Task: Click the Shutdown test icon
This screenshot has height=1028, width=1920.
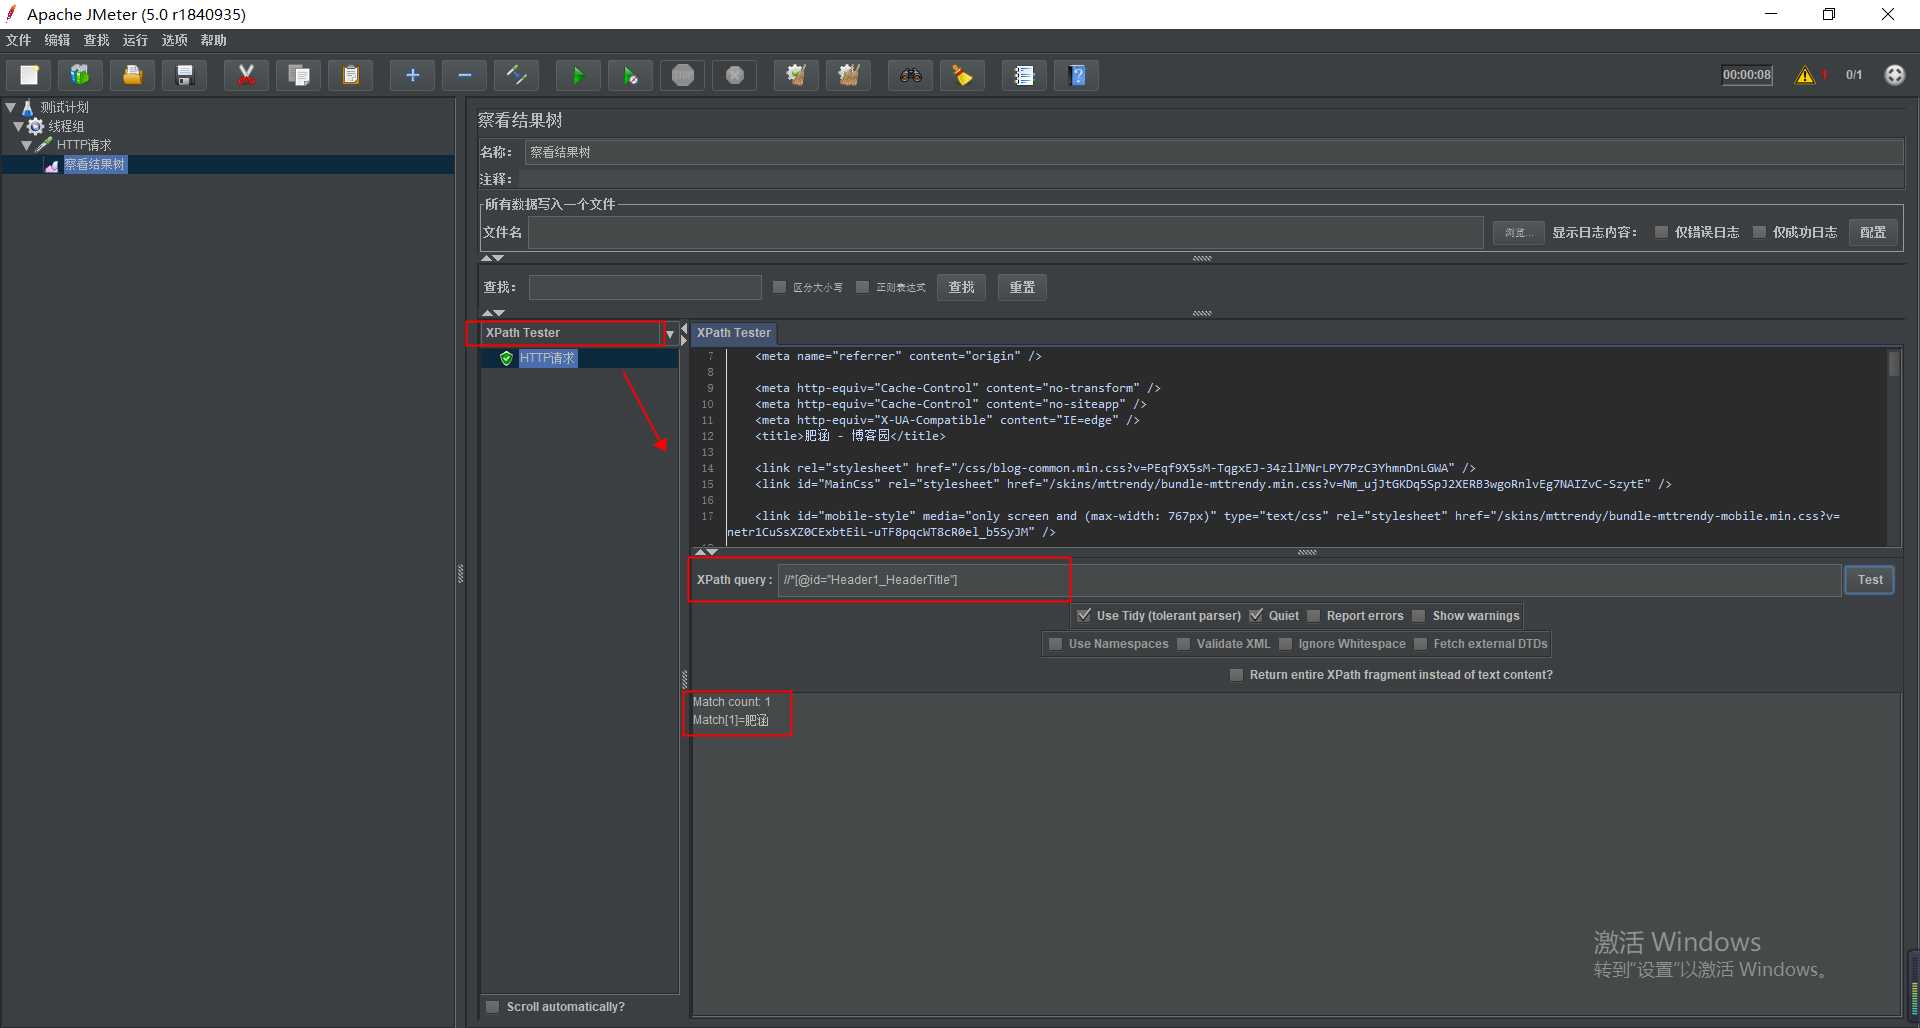Action: [x=735, y=75]
